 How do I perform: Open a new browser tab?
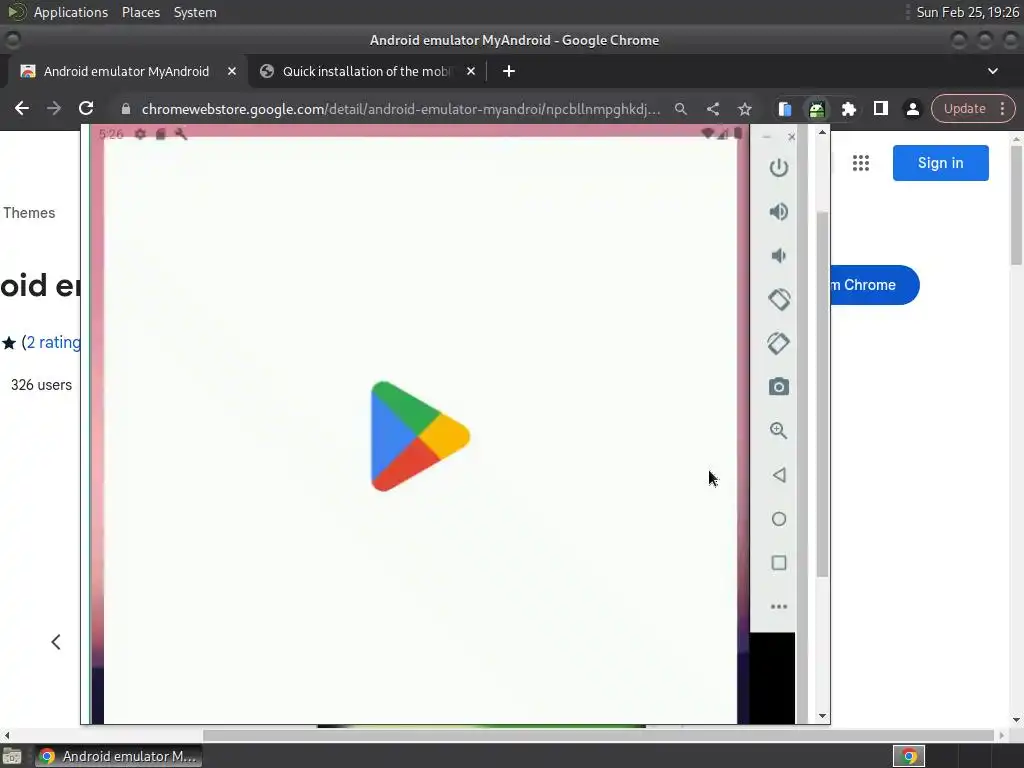click(509, 71)
